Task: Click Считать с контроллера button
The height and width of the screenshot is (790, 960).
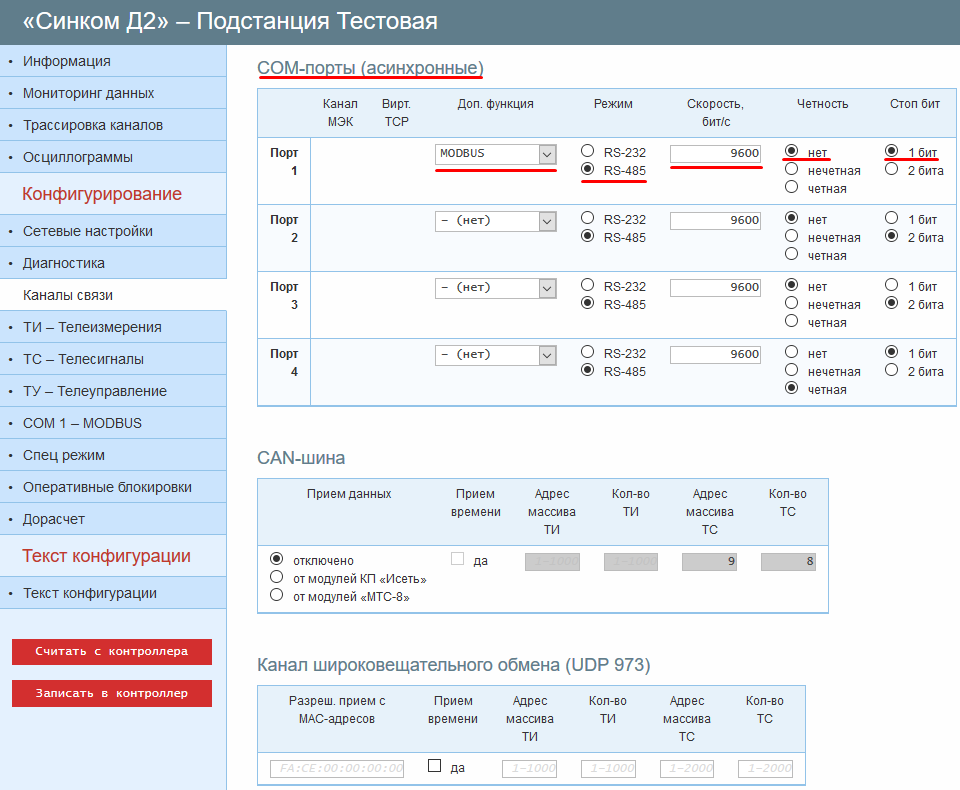Action: [112, 652]
